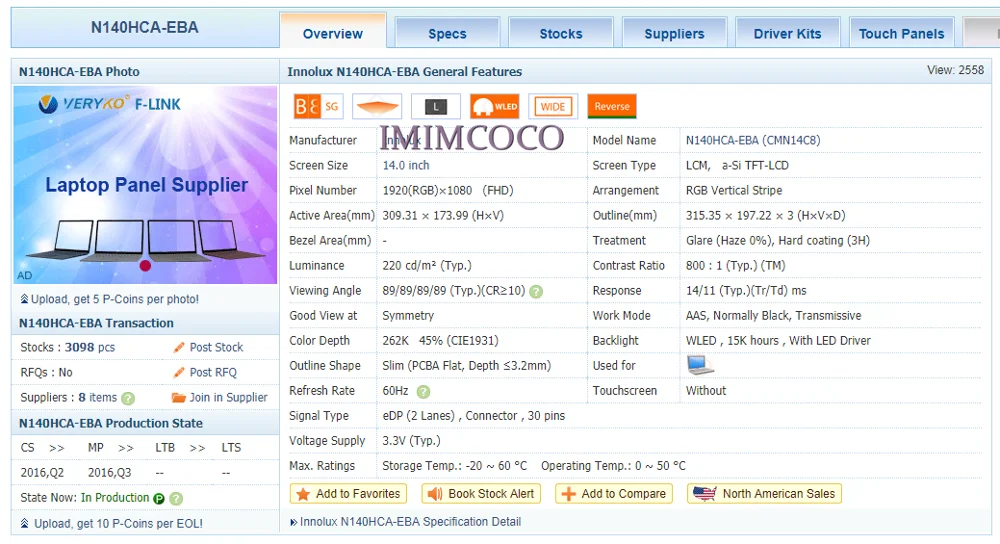Click the View: 2558 counter
Screen dimensions: 1000x544
955,70
